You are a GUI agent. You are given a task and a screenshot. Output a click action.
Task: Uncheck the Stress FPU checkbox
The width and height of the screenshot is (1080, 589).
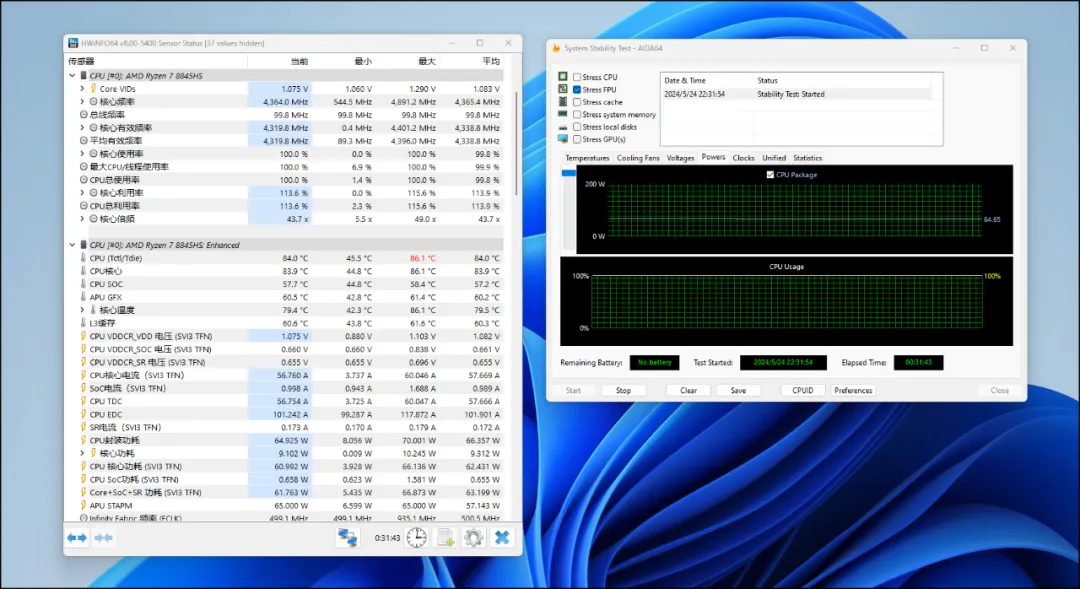577,90
